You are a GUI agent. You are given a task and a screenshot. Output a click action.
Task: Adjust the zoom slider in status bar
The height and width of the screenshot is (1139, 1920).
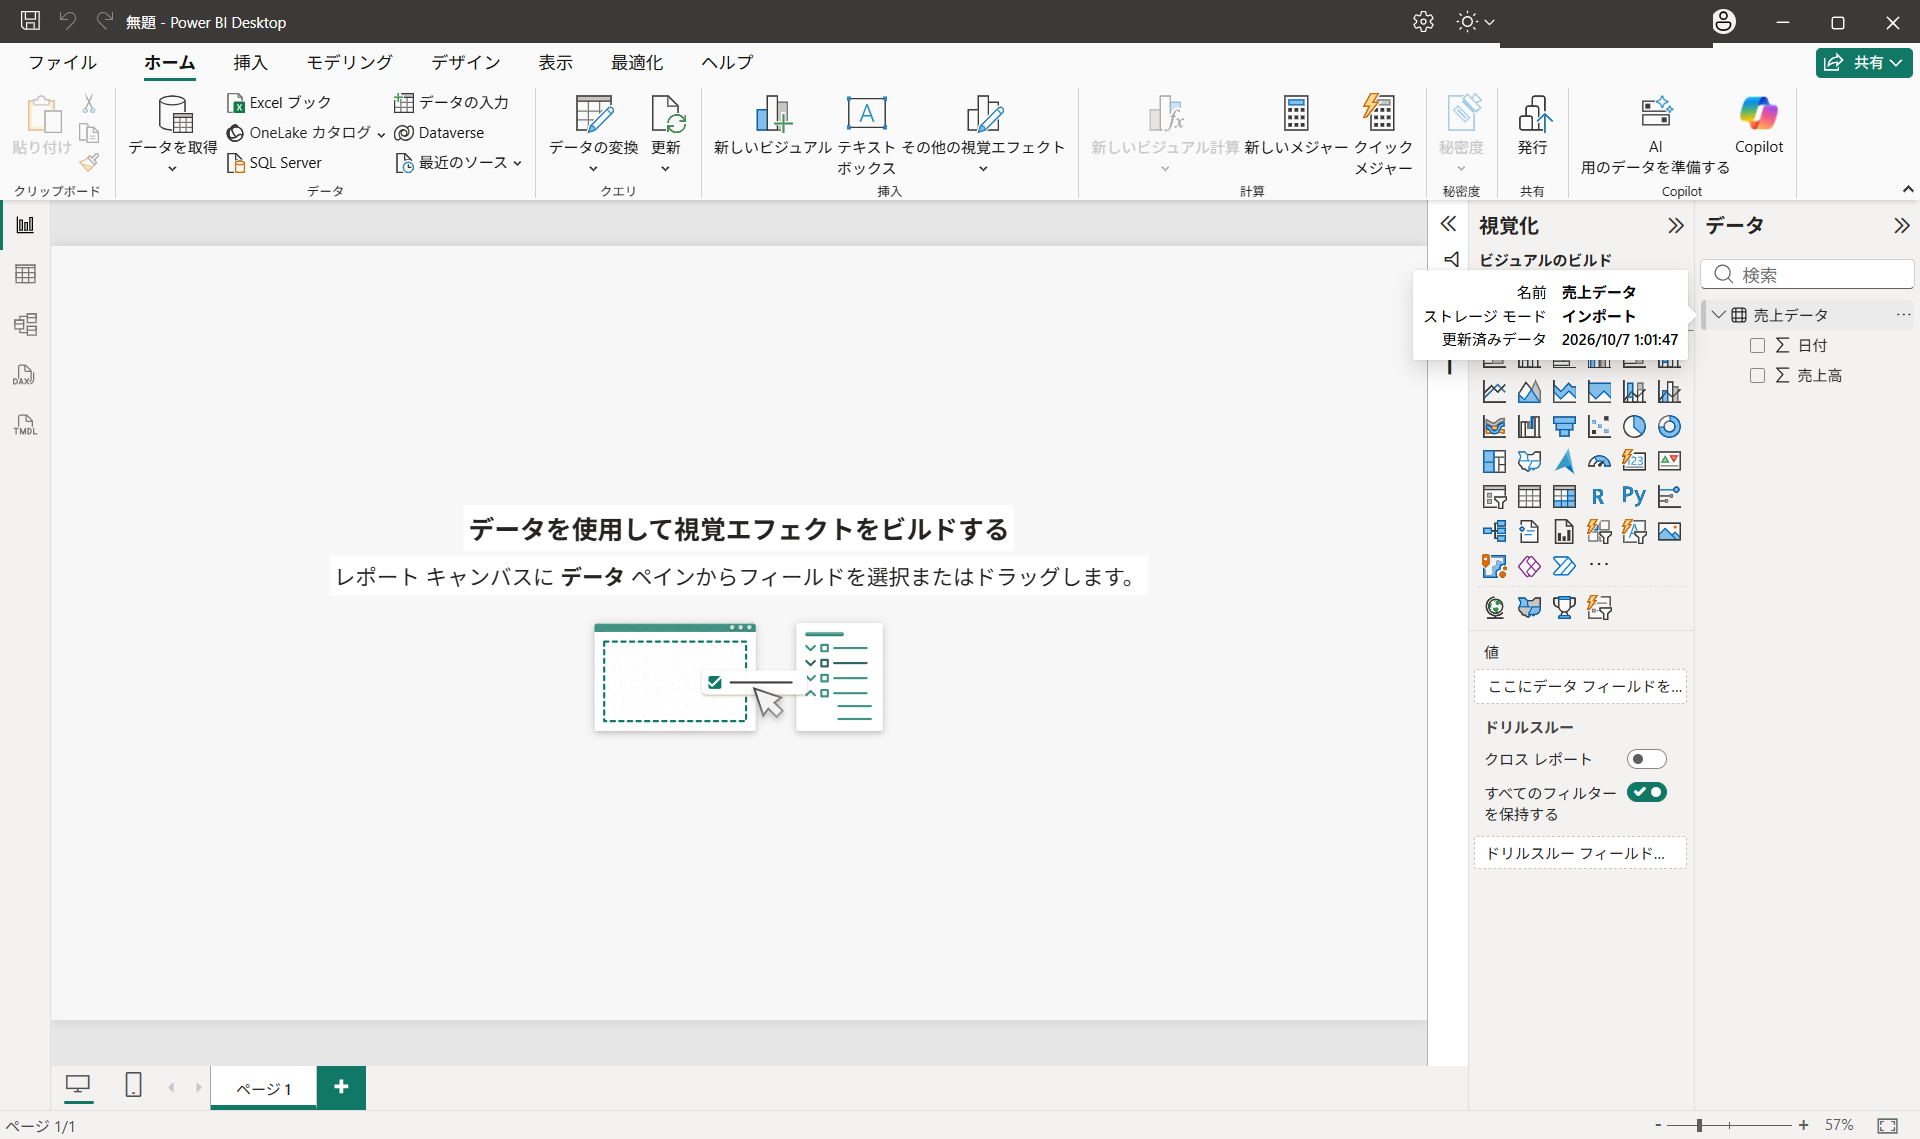click(x=1698, y=1125)
